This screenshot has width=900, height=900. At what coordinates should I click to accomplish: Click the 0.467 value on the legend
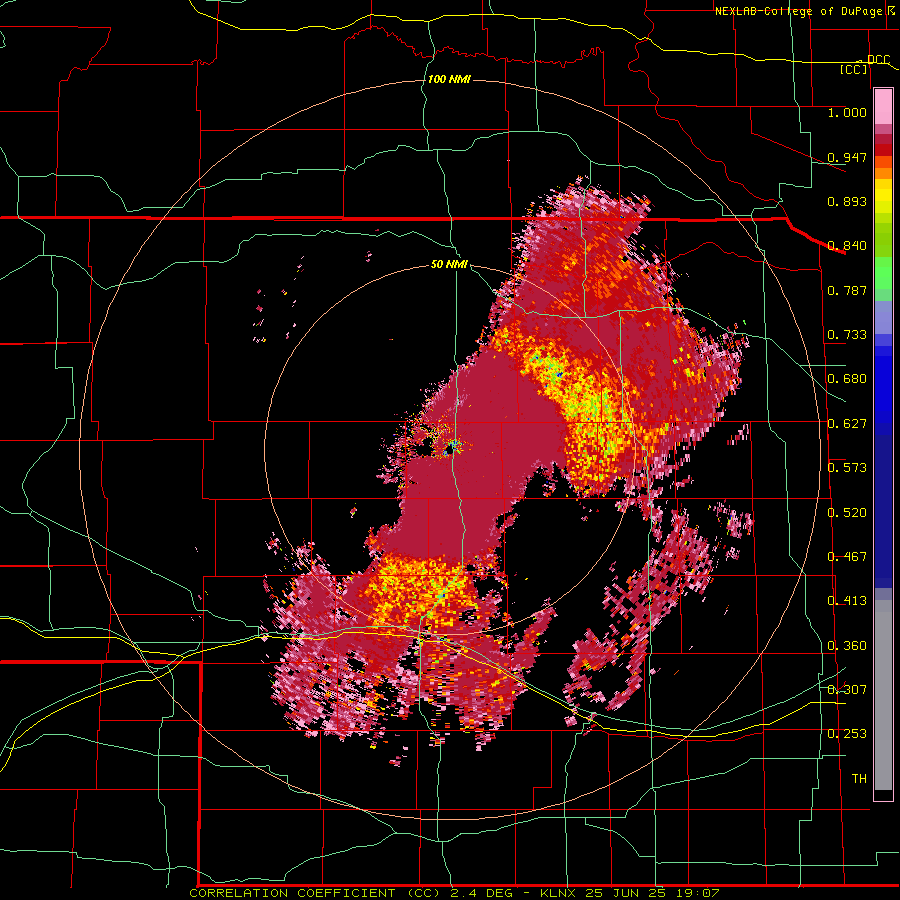coord(847,557)
